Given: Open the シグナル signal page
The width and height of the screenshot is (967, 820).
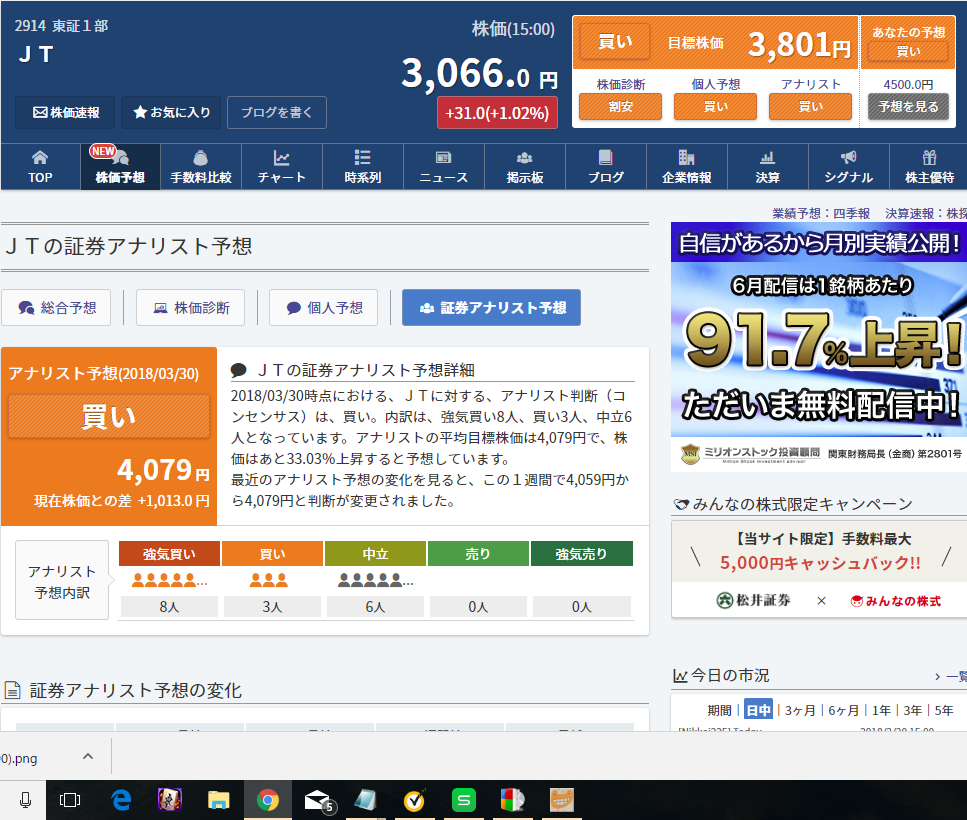Looking at the screenshot, I should [x=848, y=167].
